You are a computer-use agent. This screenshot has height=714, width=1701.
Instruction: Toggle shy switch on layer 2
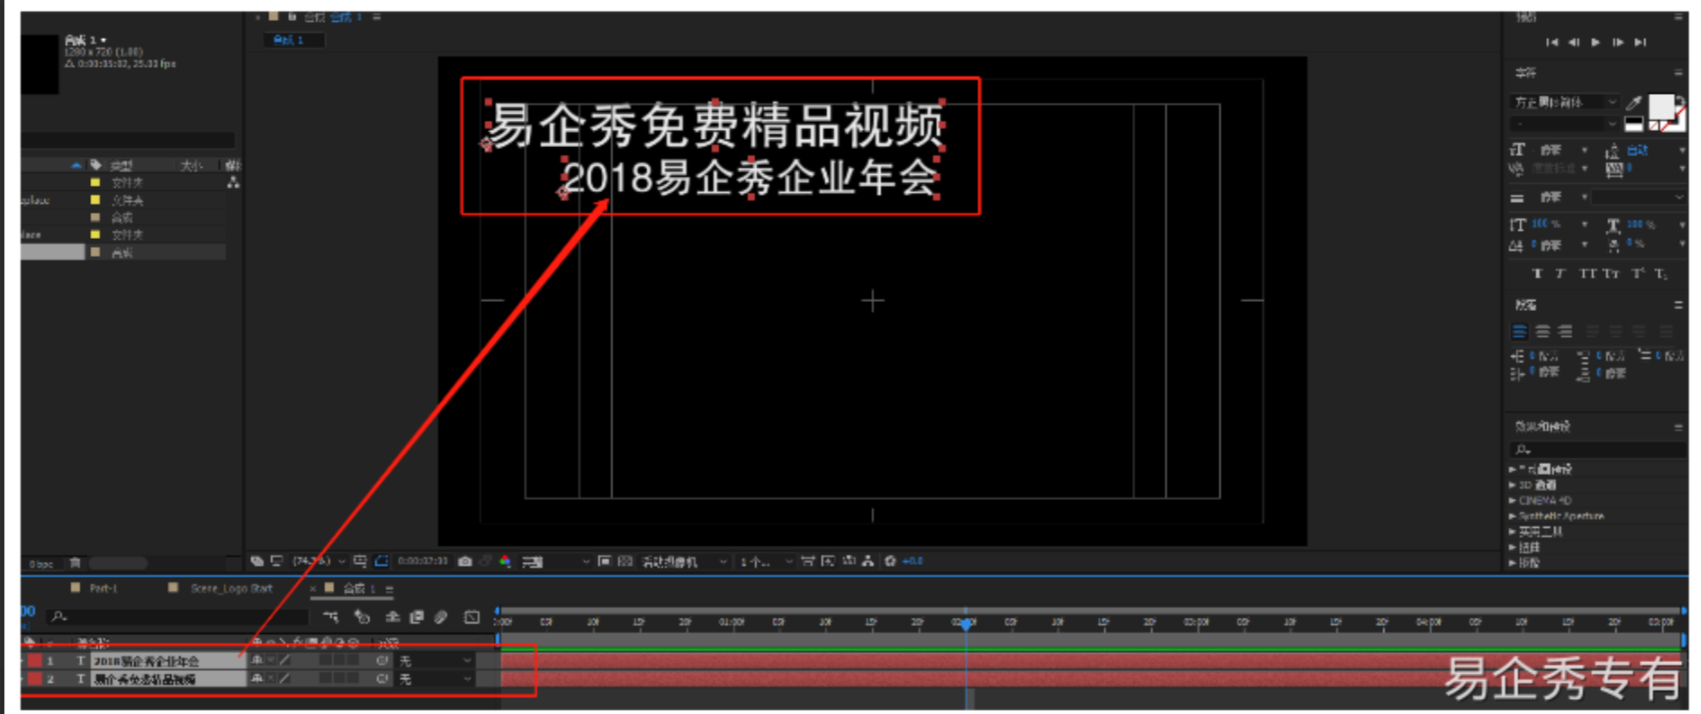[x=258, y=679]
